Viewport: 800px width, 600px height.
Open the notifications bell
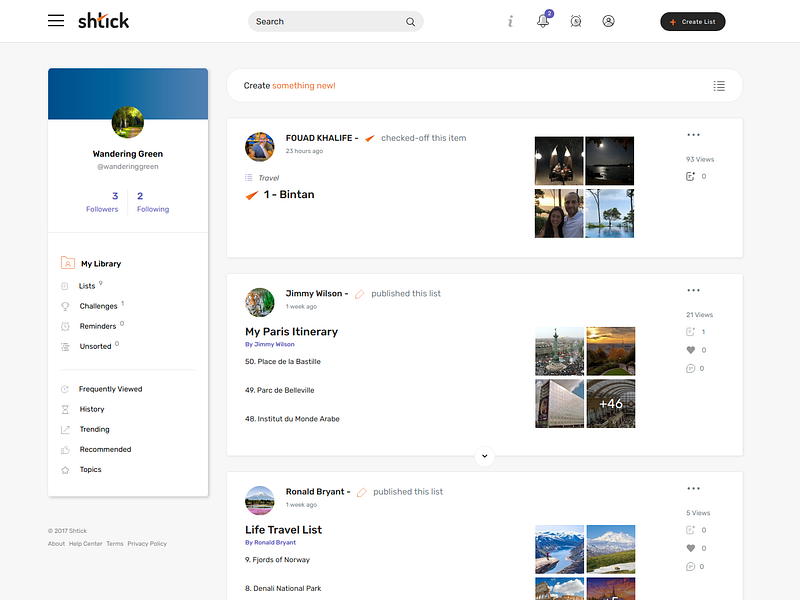[543, 21]
